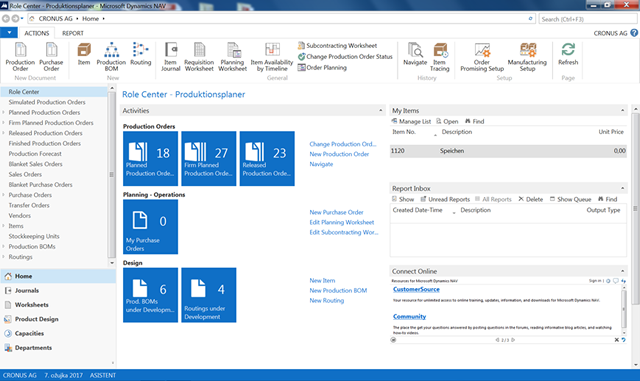Create a new Purchase Order from ribbon

51,57
